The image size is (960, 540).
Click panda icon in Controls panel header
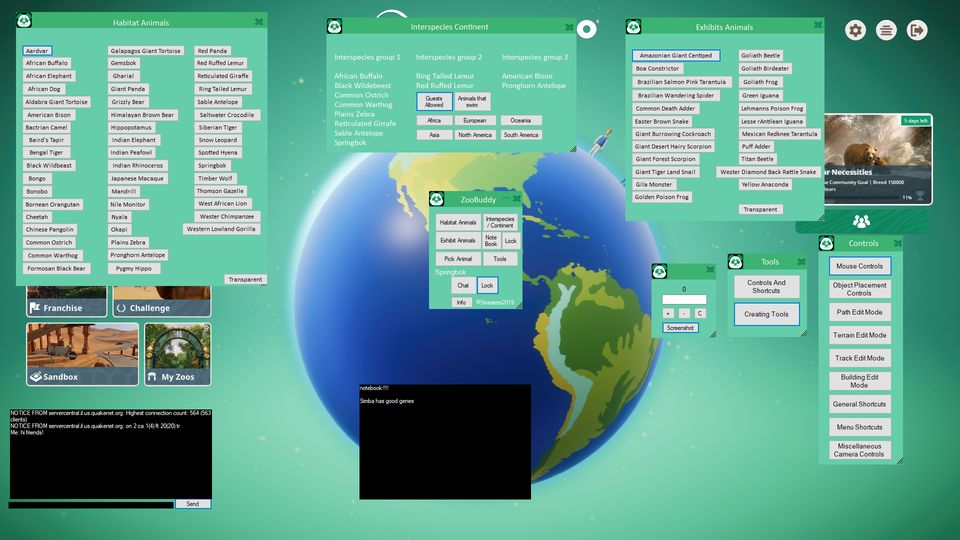point(827,243)
